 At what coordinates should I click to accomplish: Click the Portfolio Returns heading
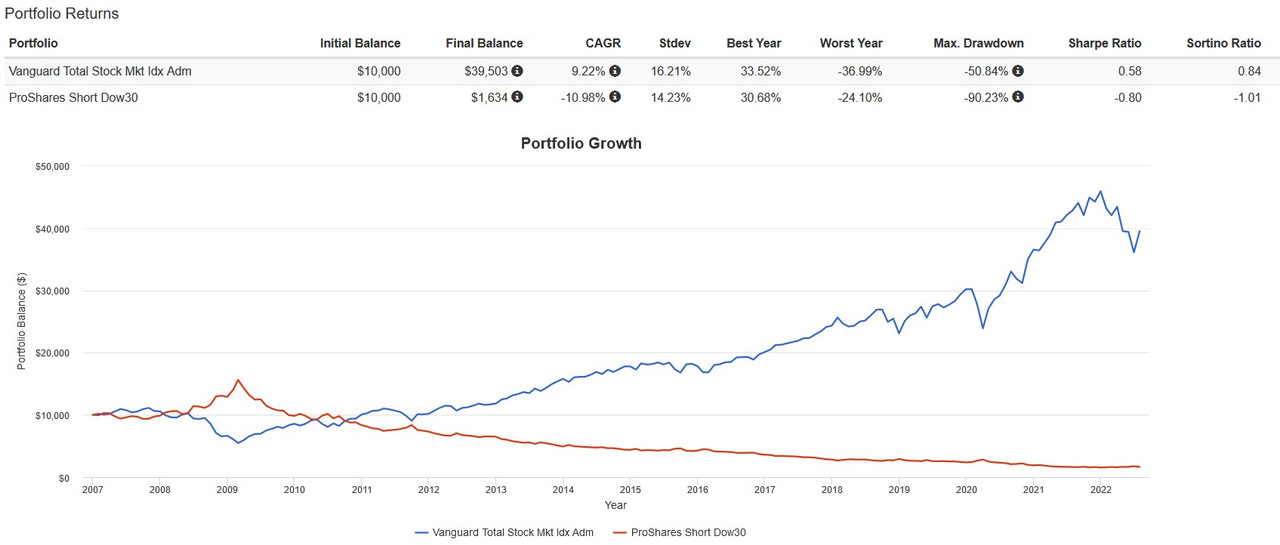pyautogui.click(x=62, y=14)
